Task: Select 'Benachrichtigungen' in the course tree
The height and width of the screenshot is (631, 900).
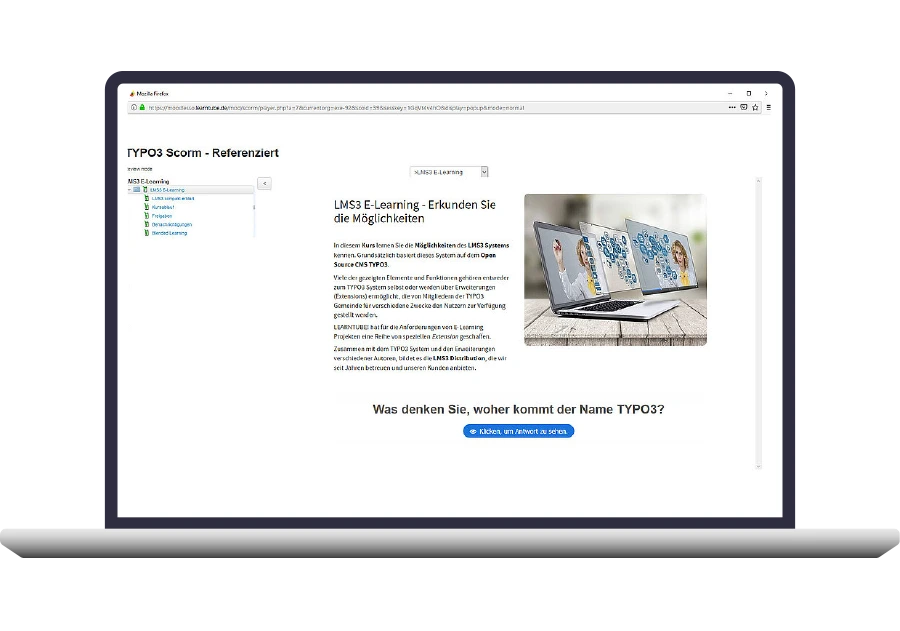Action: (x=172, y=224)
